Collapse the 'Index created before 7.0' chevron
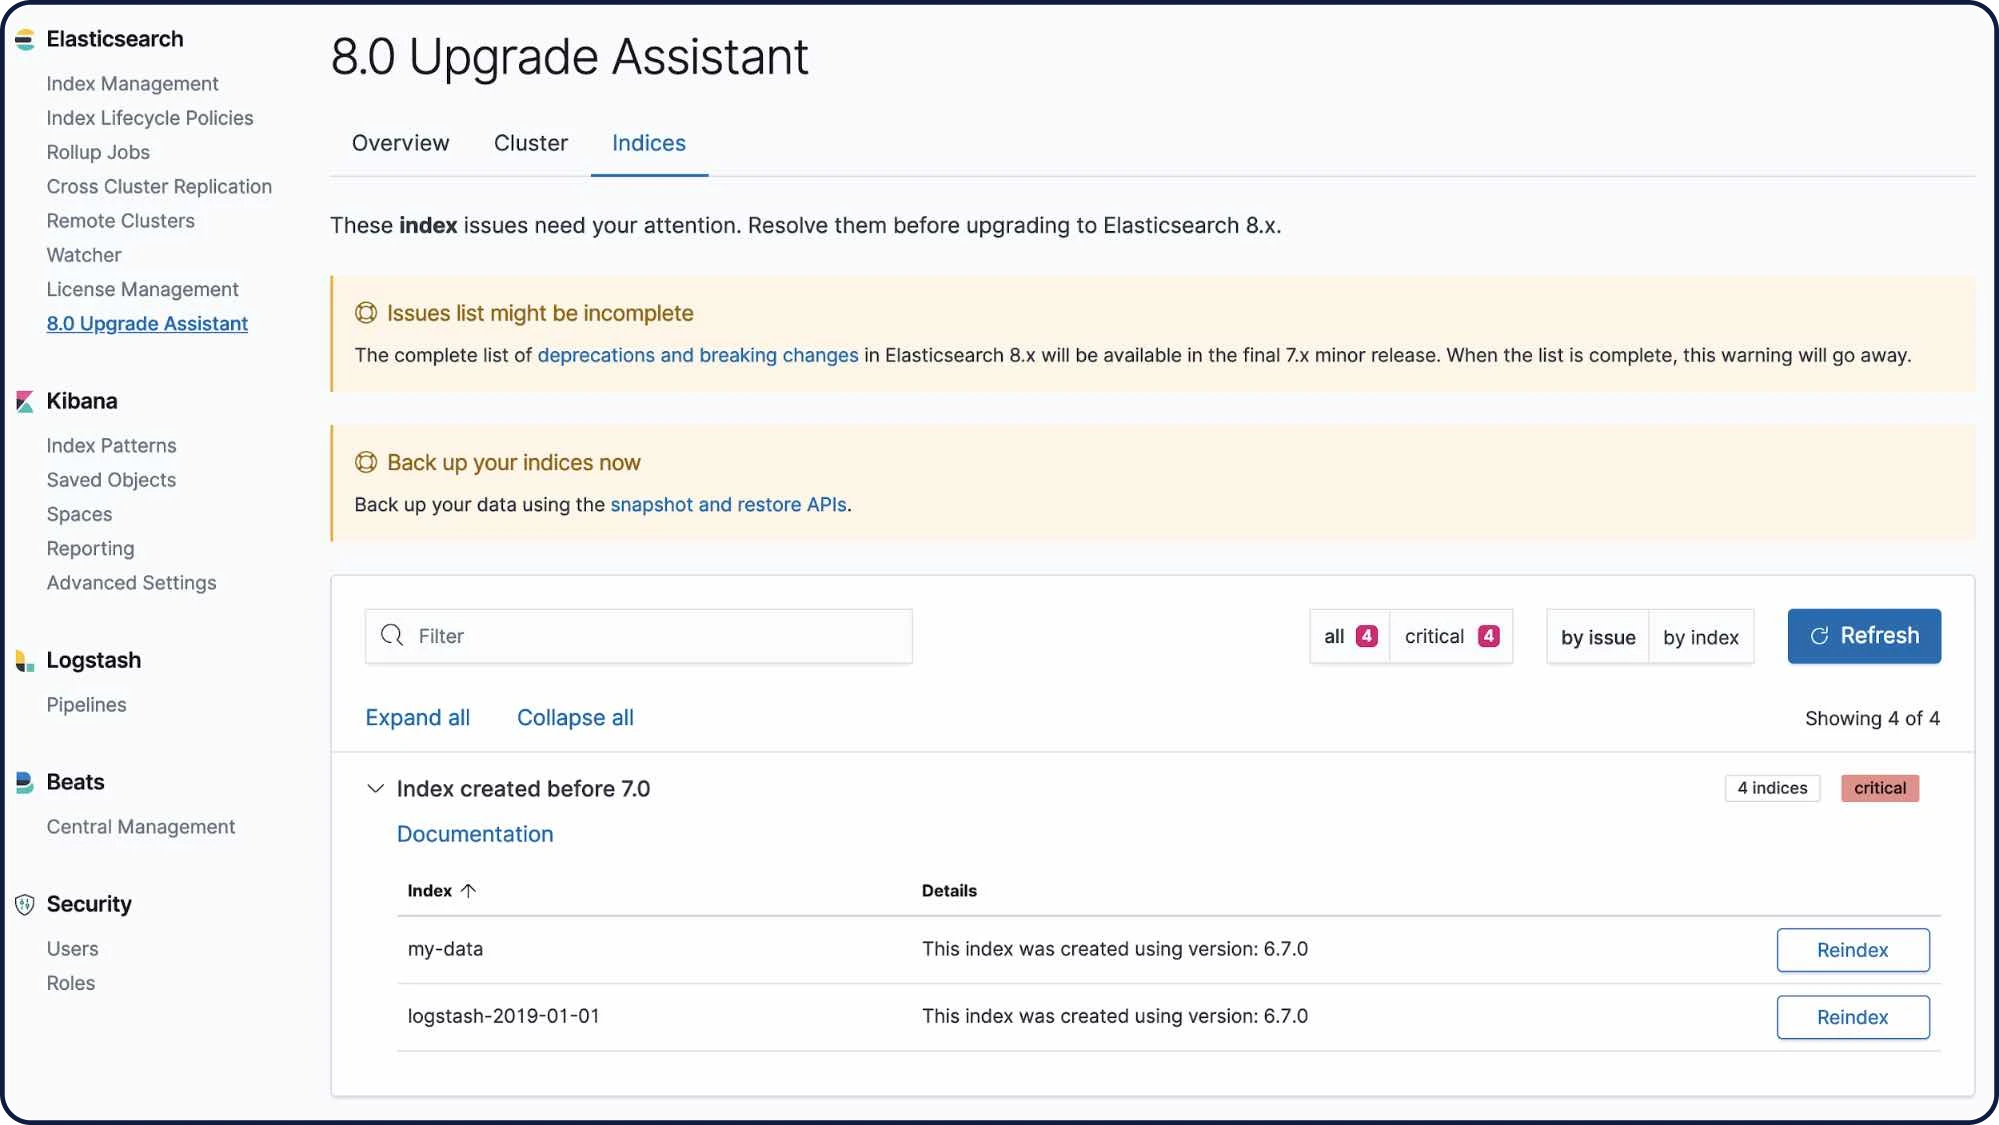1999x1125 pixels. [375, 788]
